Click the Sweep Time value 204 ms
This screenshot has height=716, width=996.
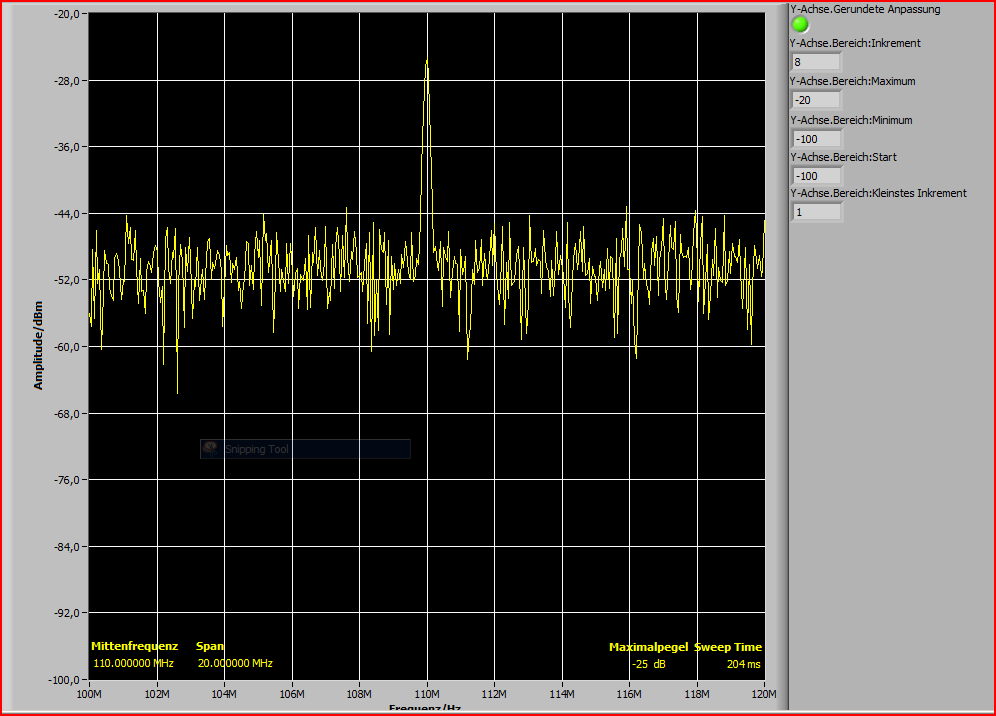(x=743, y=664)
